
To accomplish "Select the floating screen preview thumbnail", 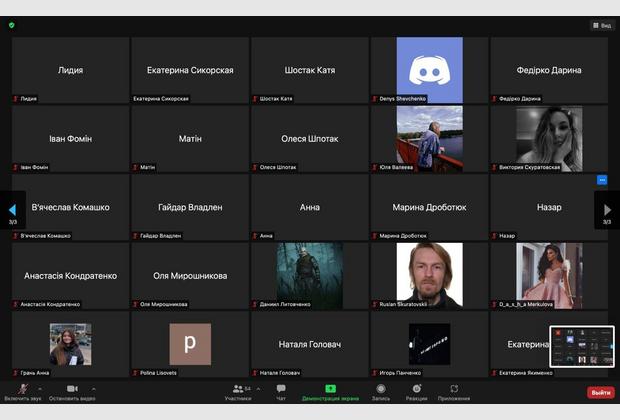I will click(582, 346).
